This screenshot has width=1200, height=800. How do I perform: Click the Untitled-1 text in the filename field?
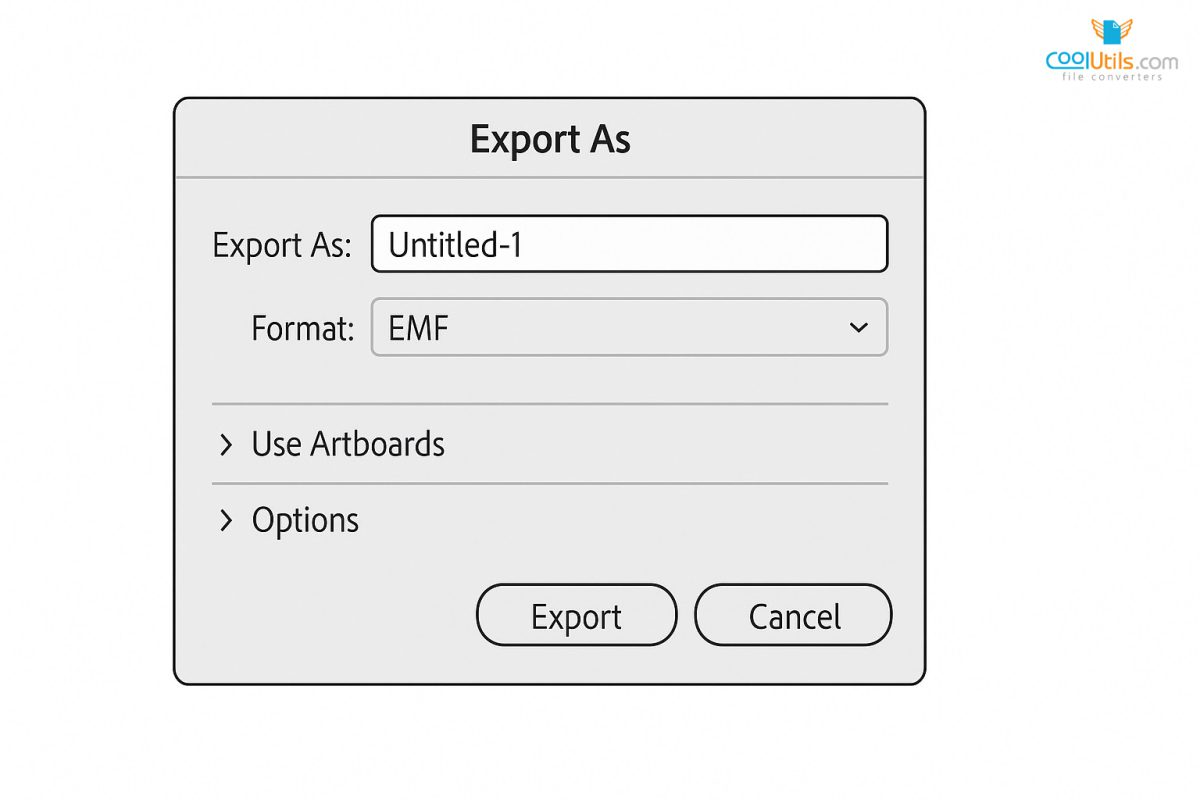tap(455, 245)
